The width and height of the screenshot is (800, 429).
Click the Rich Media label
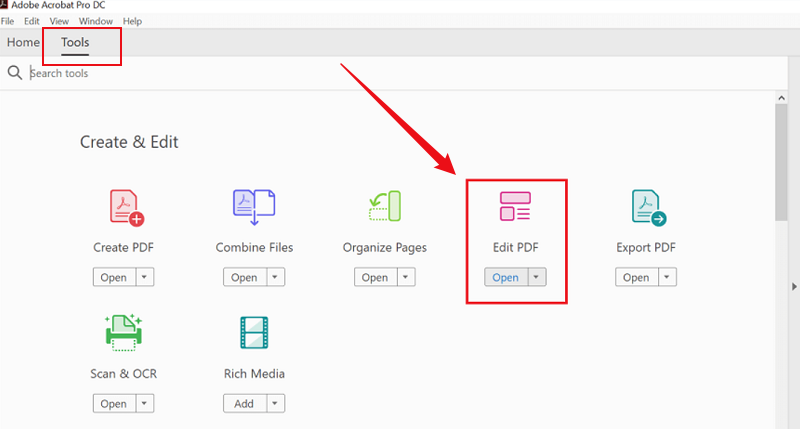pyautogui.click(x=254, y=374)
